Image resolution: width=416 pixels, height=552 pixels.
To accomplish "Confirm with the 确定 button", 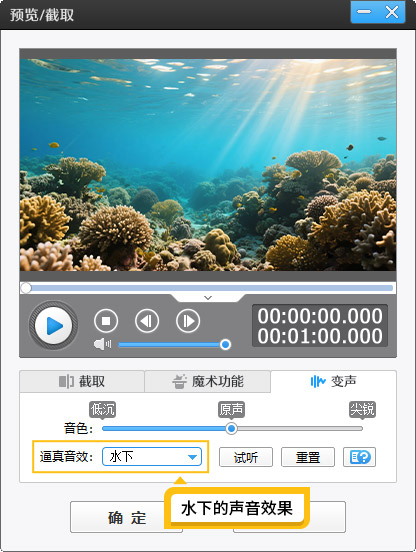I will tap(126, 517).
